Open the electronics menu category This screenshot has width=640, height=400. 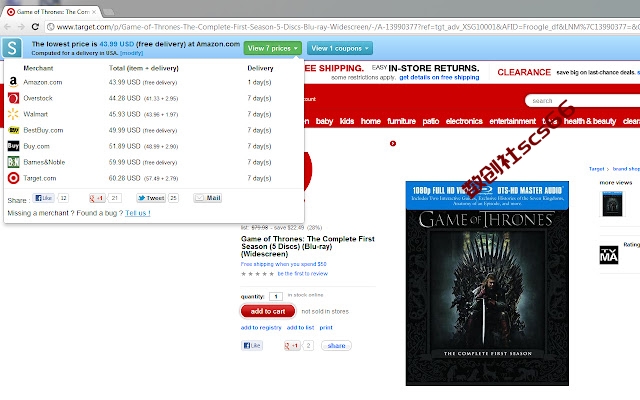click(x=464, y=121)
